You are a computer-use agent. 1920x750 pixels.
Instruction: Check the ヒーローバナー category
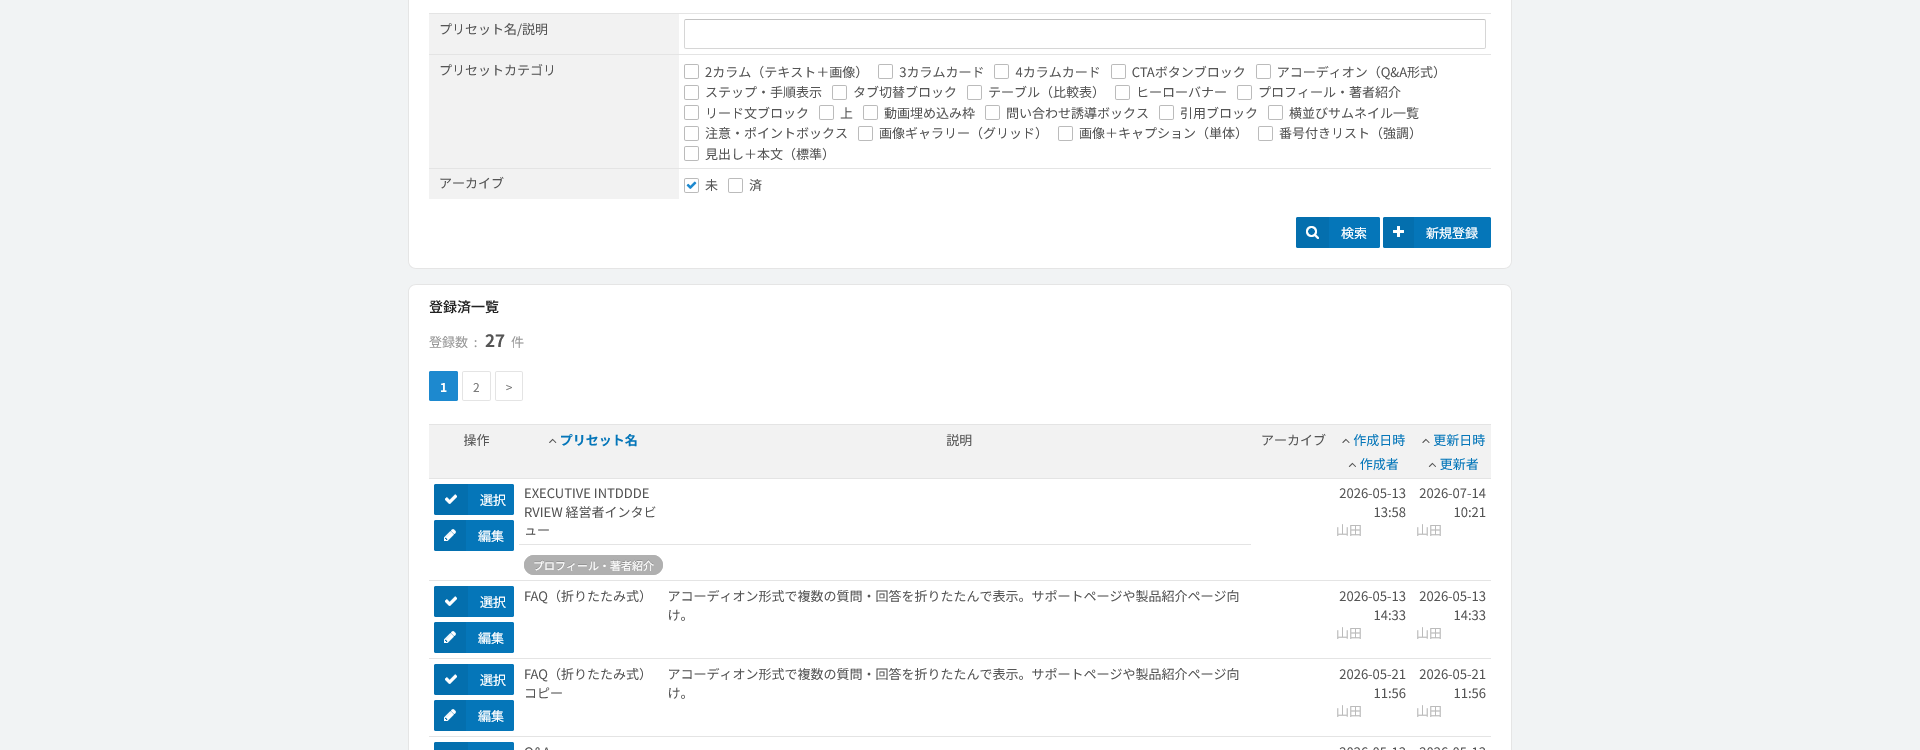pos(1122,92)
